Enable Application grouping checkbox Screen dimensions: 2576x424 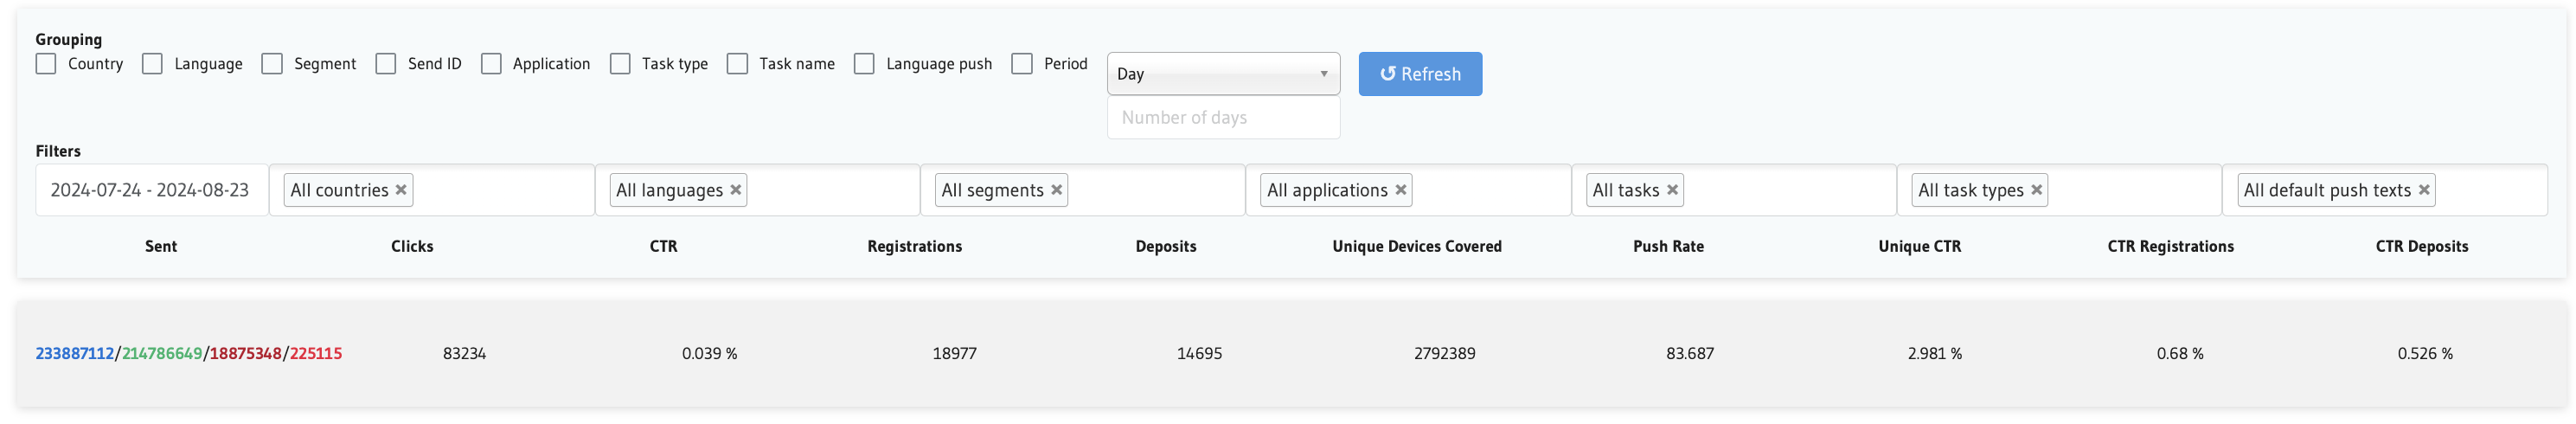tap(491, 64)
